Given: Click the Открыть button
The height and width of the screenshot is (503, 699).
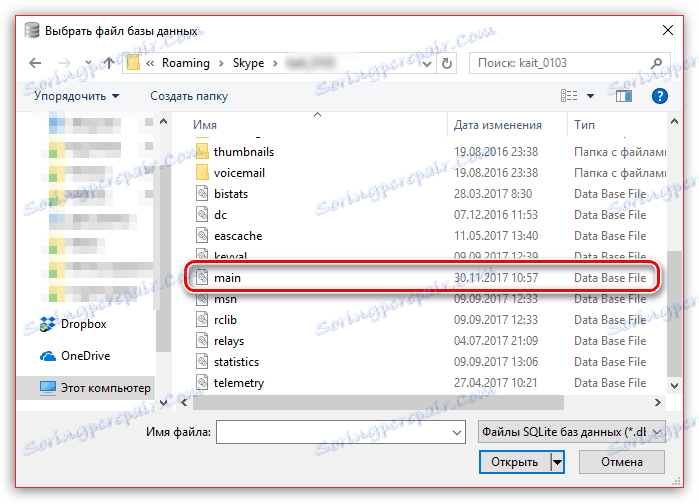Looking at the screenshot, I should (515, 462).
